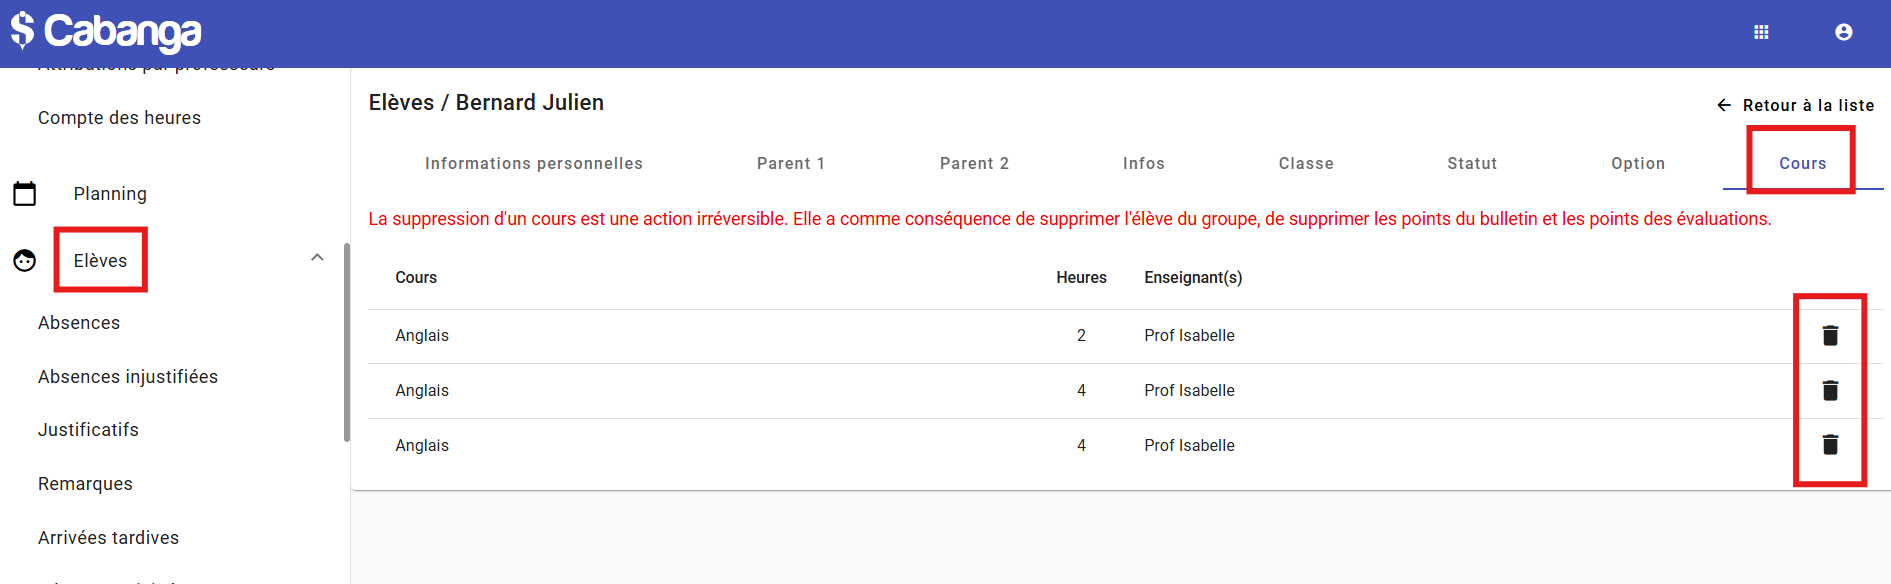
Task: Click the sidebar vertical scrollbar
Action: [347, 340]
